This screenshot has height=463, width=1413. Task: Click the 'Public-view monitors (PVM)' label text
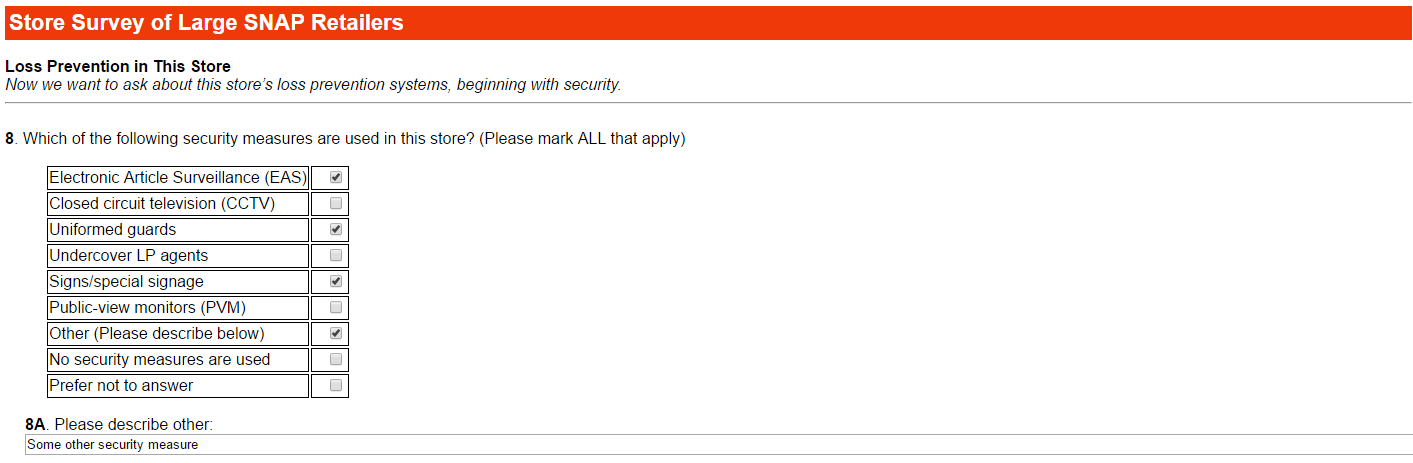click(x=147, y=308)
